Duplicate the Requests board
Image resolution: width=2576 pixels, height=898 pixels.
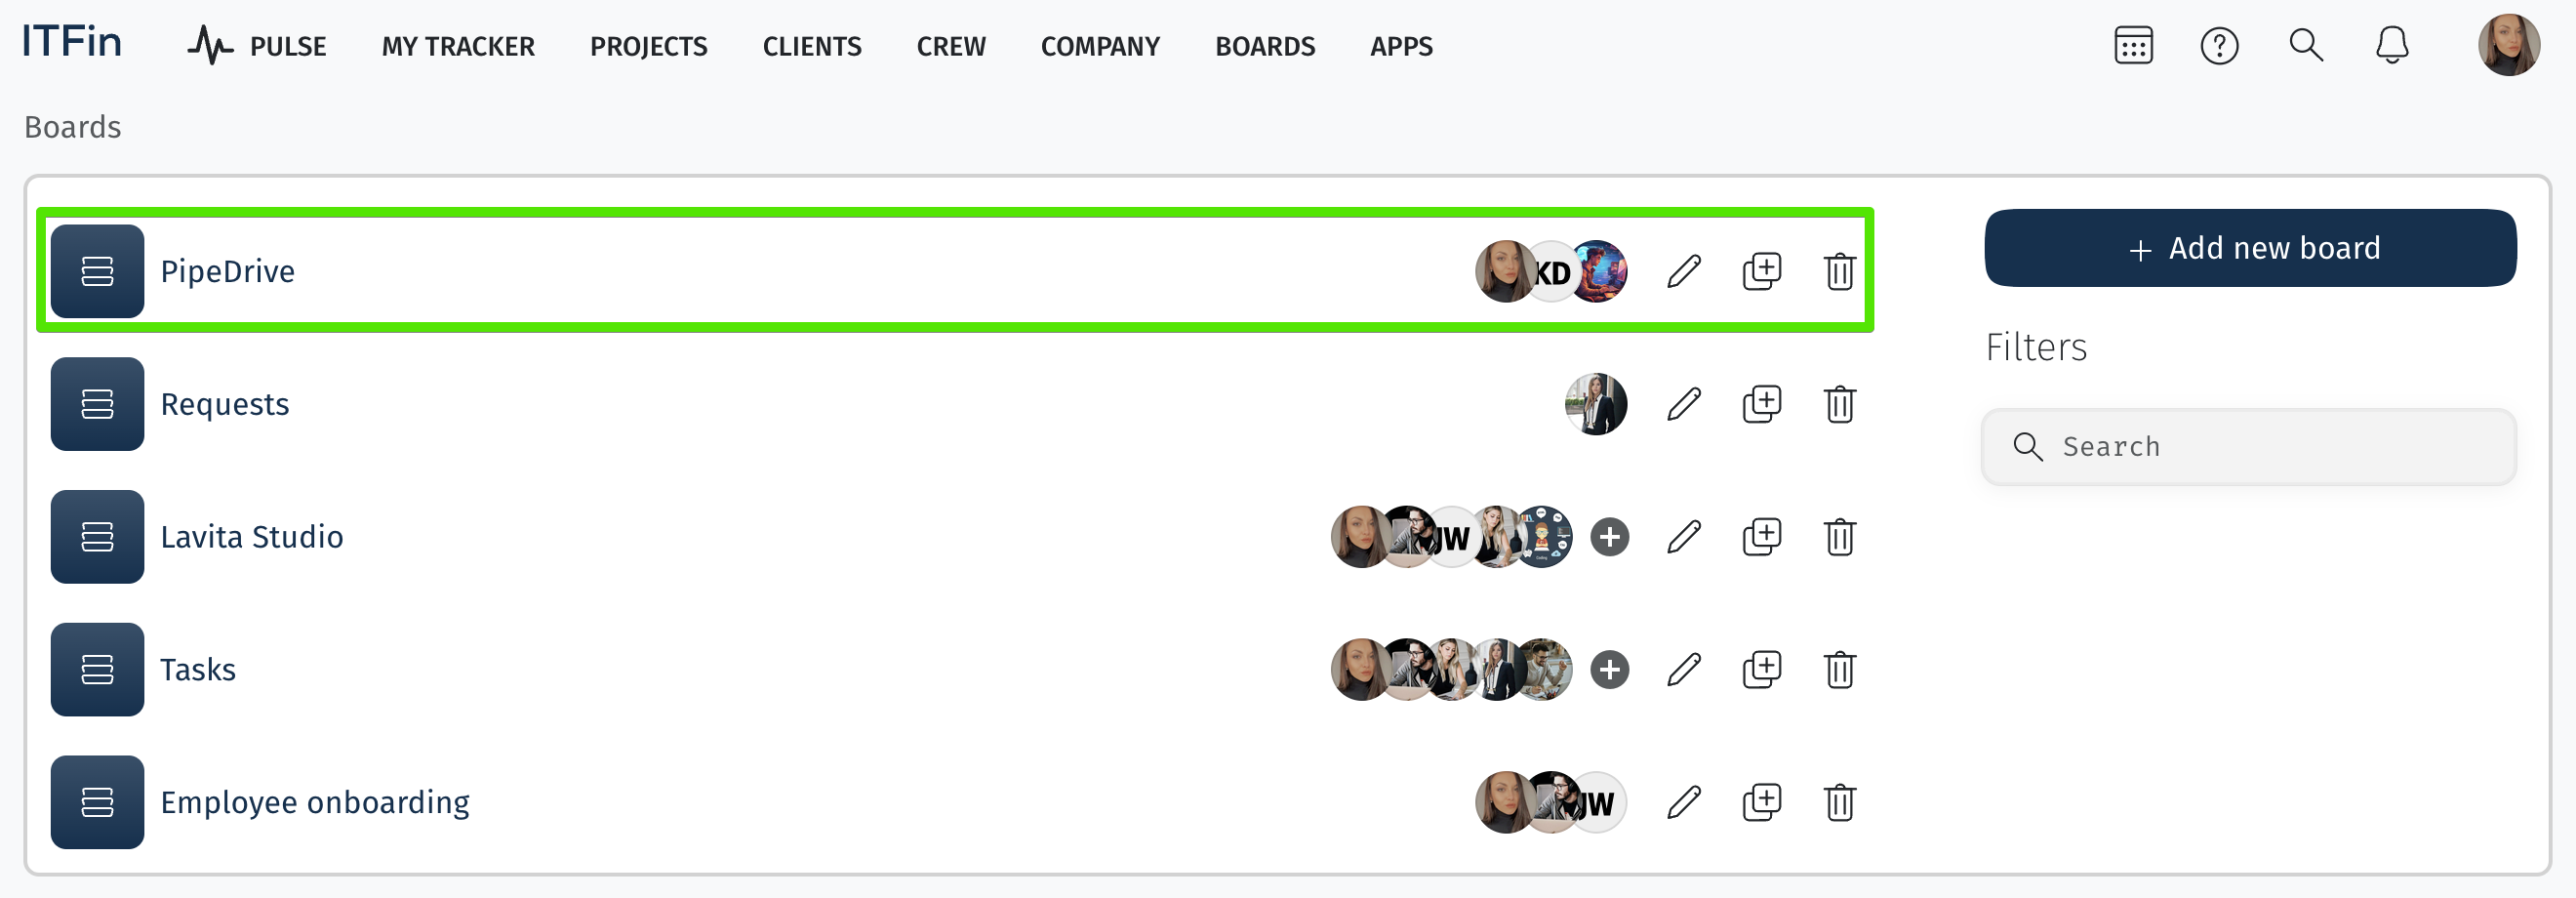(1761, 404)
